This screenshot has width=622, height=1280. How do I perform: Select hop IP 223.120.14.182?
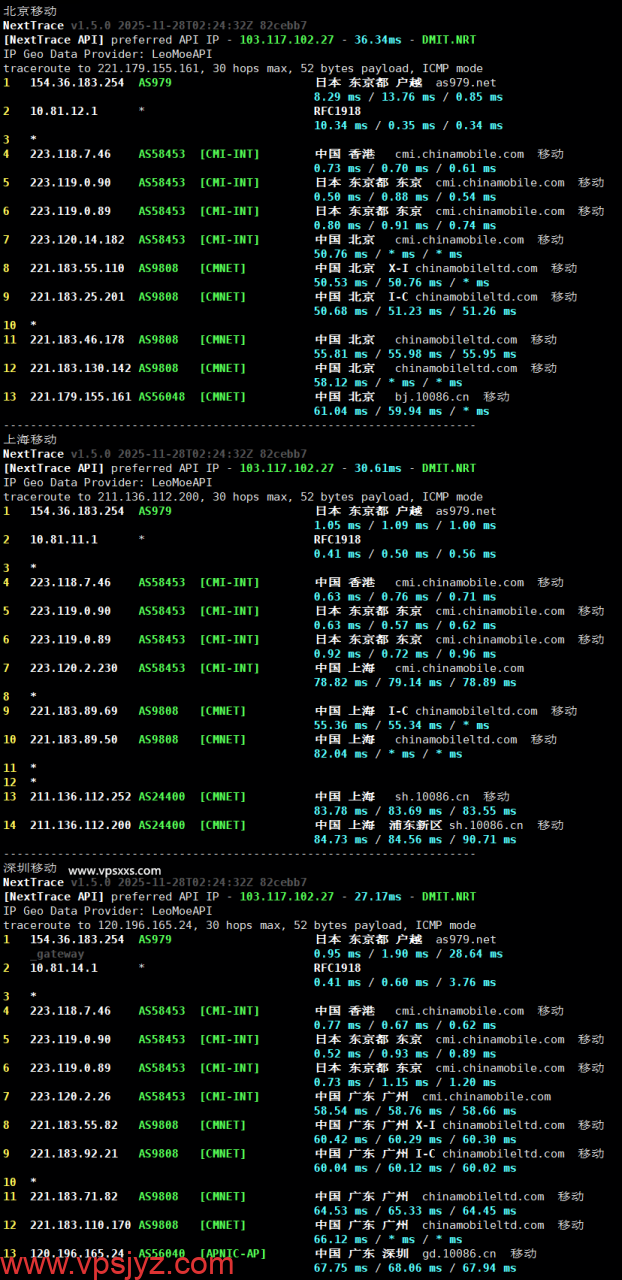[77, 240]
